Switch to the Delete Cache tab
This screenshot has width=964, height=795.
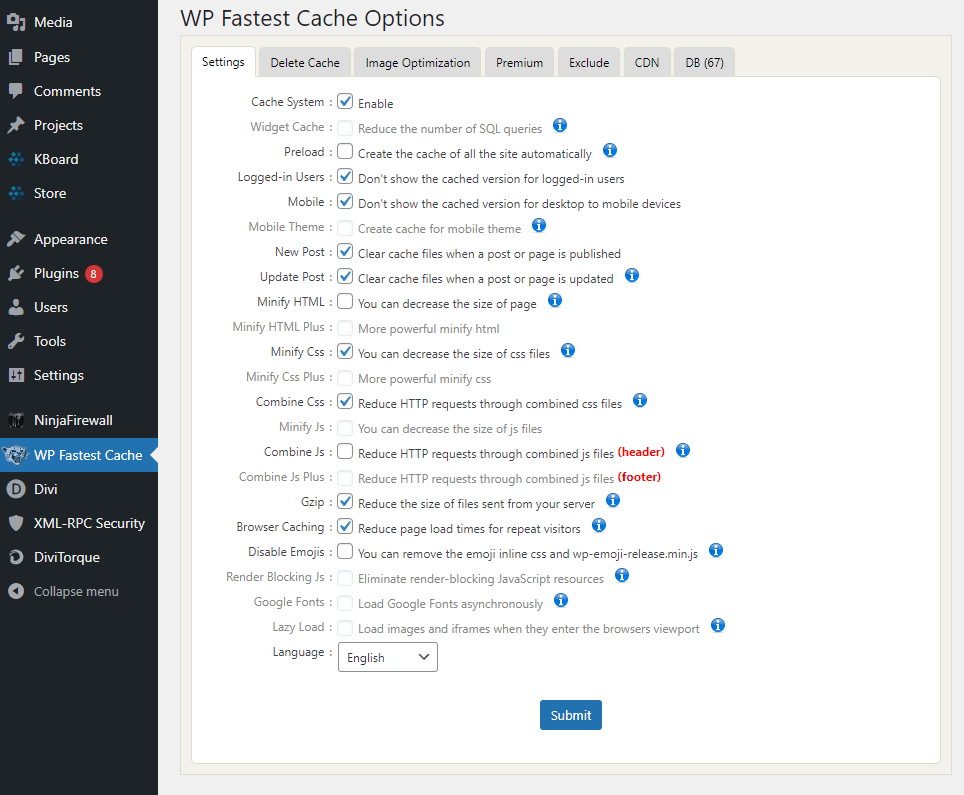click(305, 63)
